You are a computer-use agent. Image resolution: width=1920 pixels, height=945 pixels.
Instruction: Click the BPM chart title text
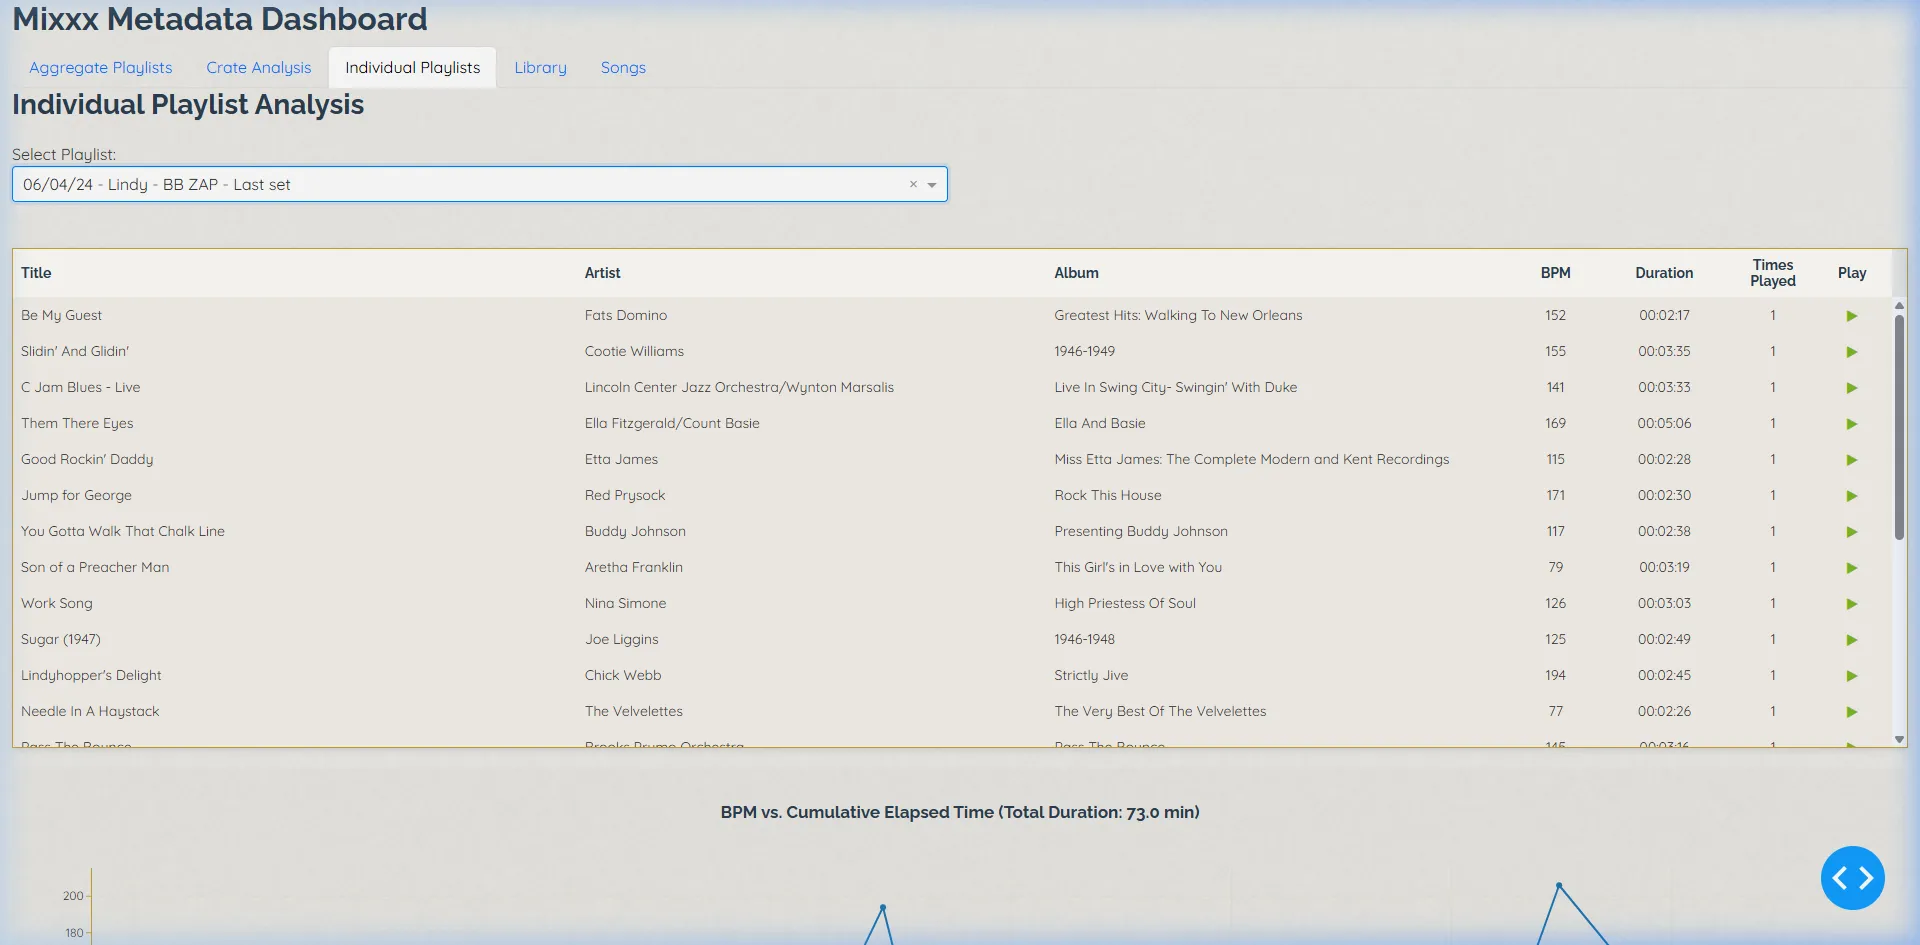click(x=960, y=812)
